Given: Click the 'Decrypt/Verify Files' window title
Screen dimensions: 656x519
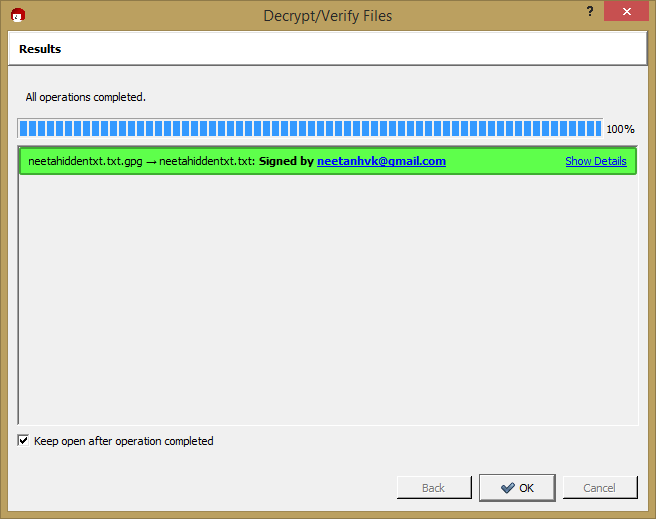Looking at the screenshot, I should click(x=327, y=15).
